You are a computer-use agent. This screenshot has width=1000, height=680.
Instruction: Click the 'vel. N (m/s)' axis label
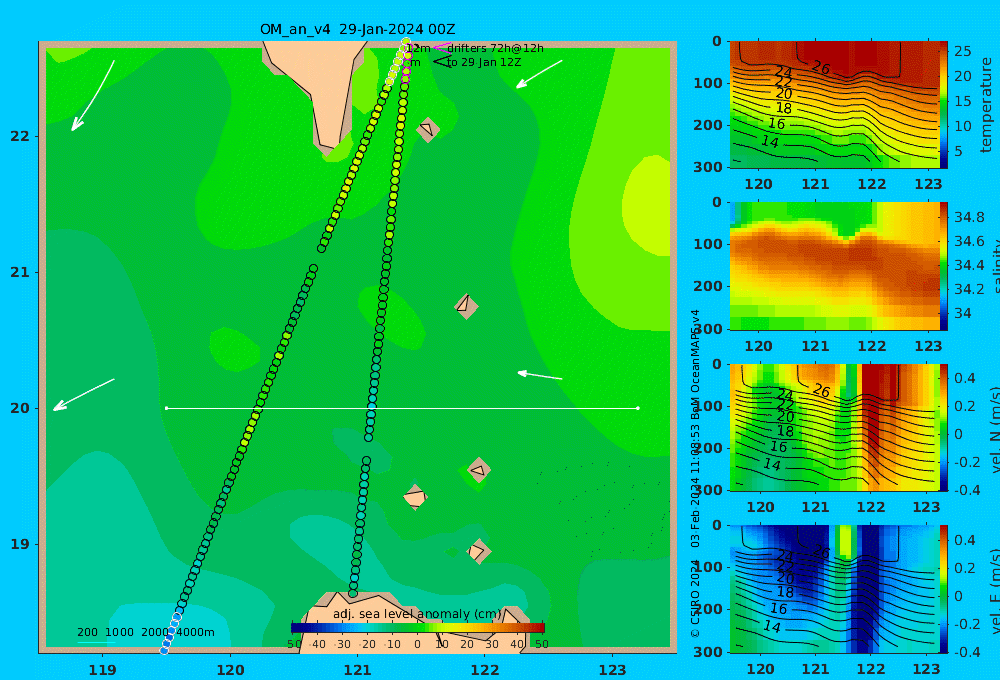coord(994,430)
